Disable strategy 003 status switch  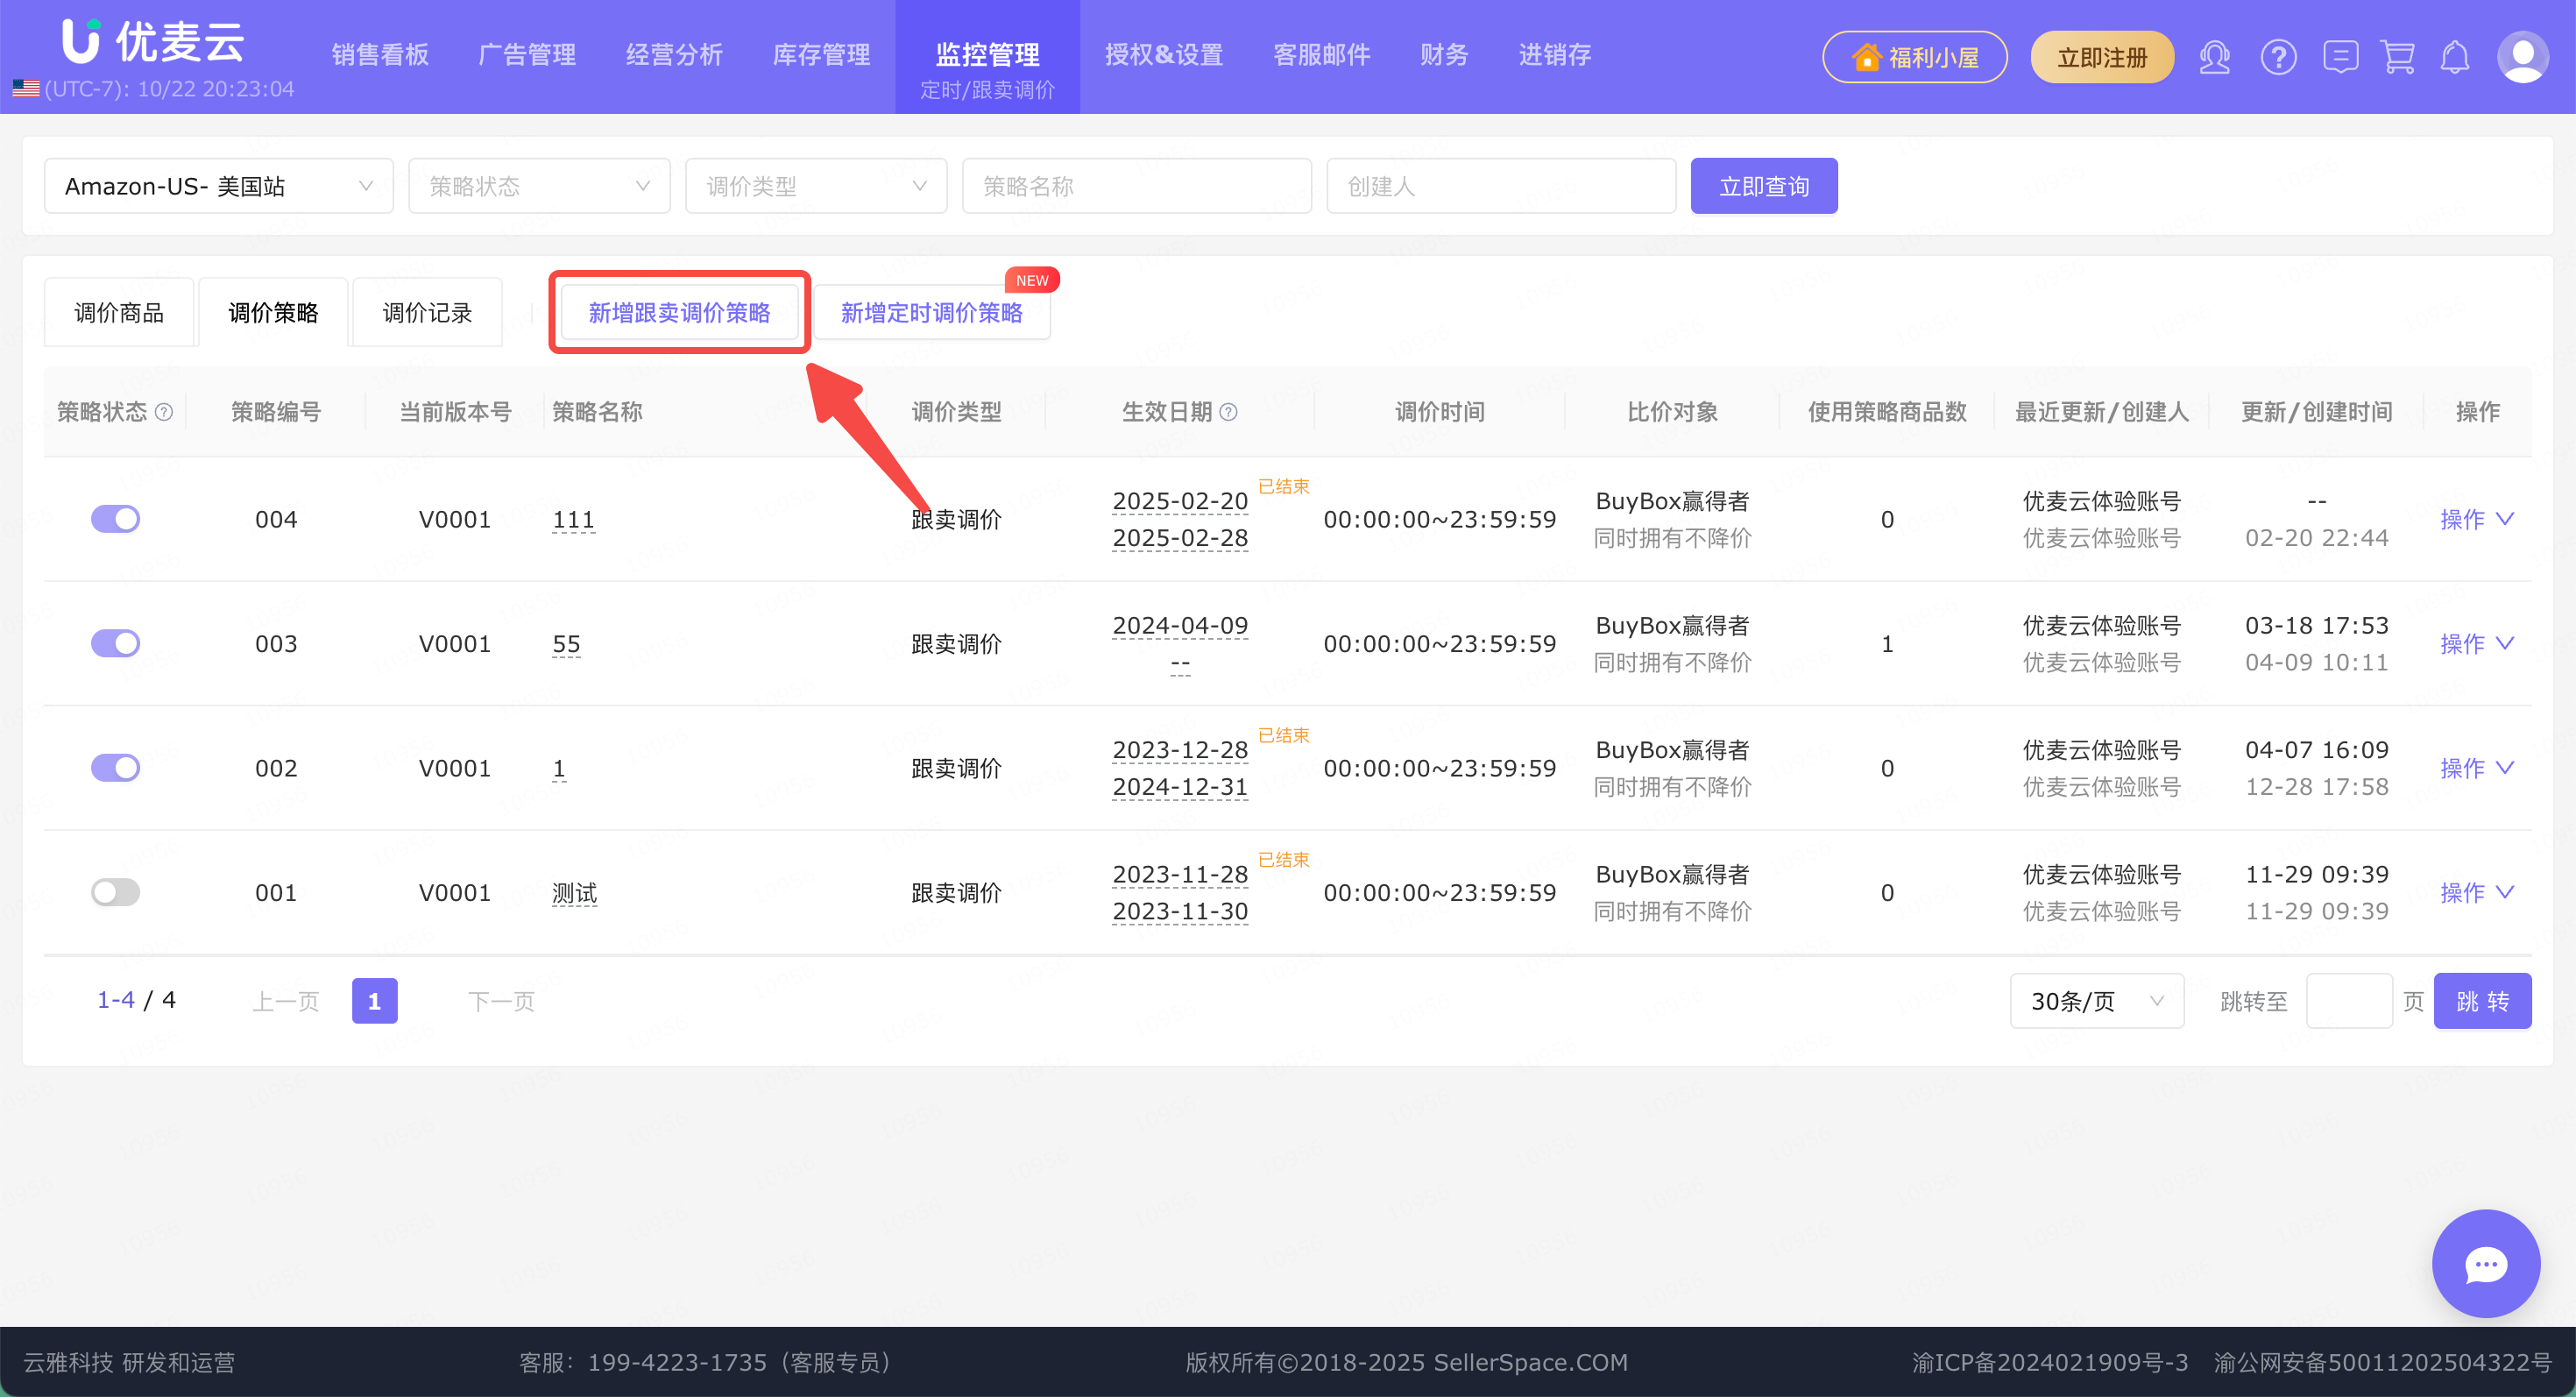[x=116, y=643]
